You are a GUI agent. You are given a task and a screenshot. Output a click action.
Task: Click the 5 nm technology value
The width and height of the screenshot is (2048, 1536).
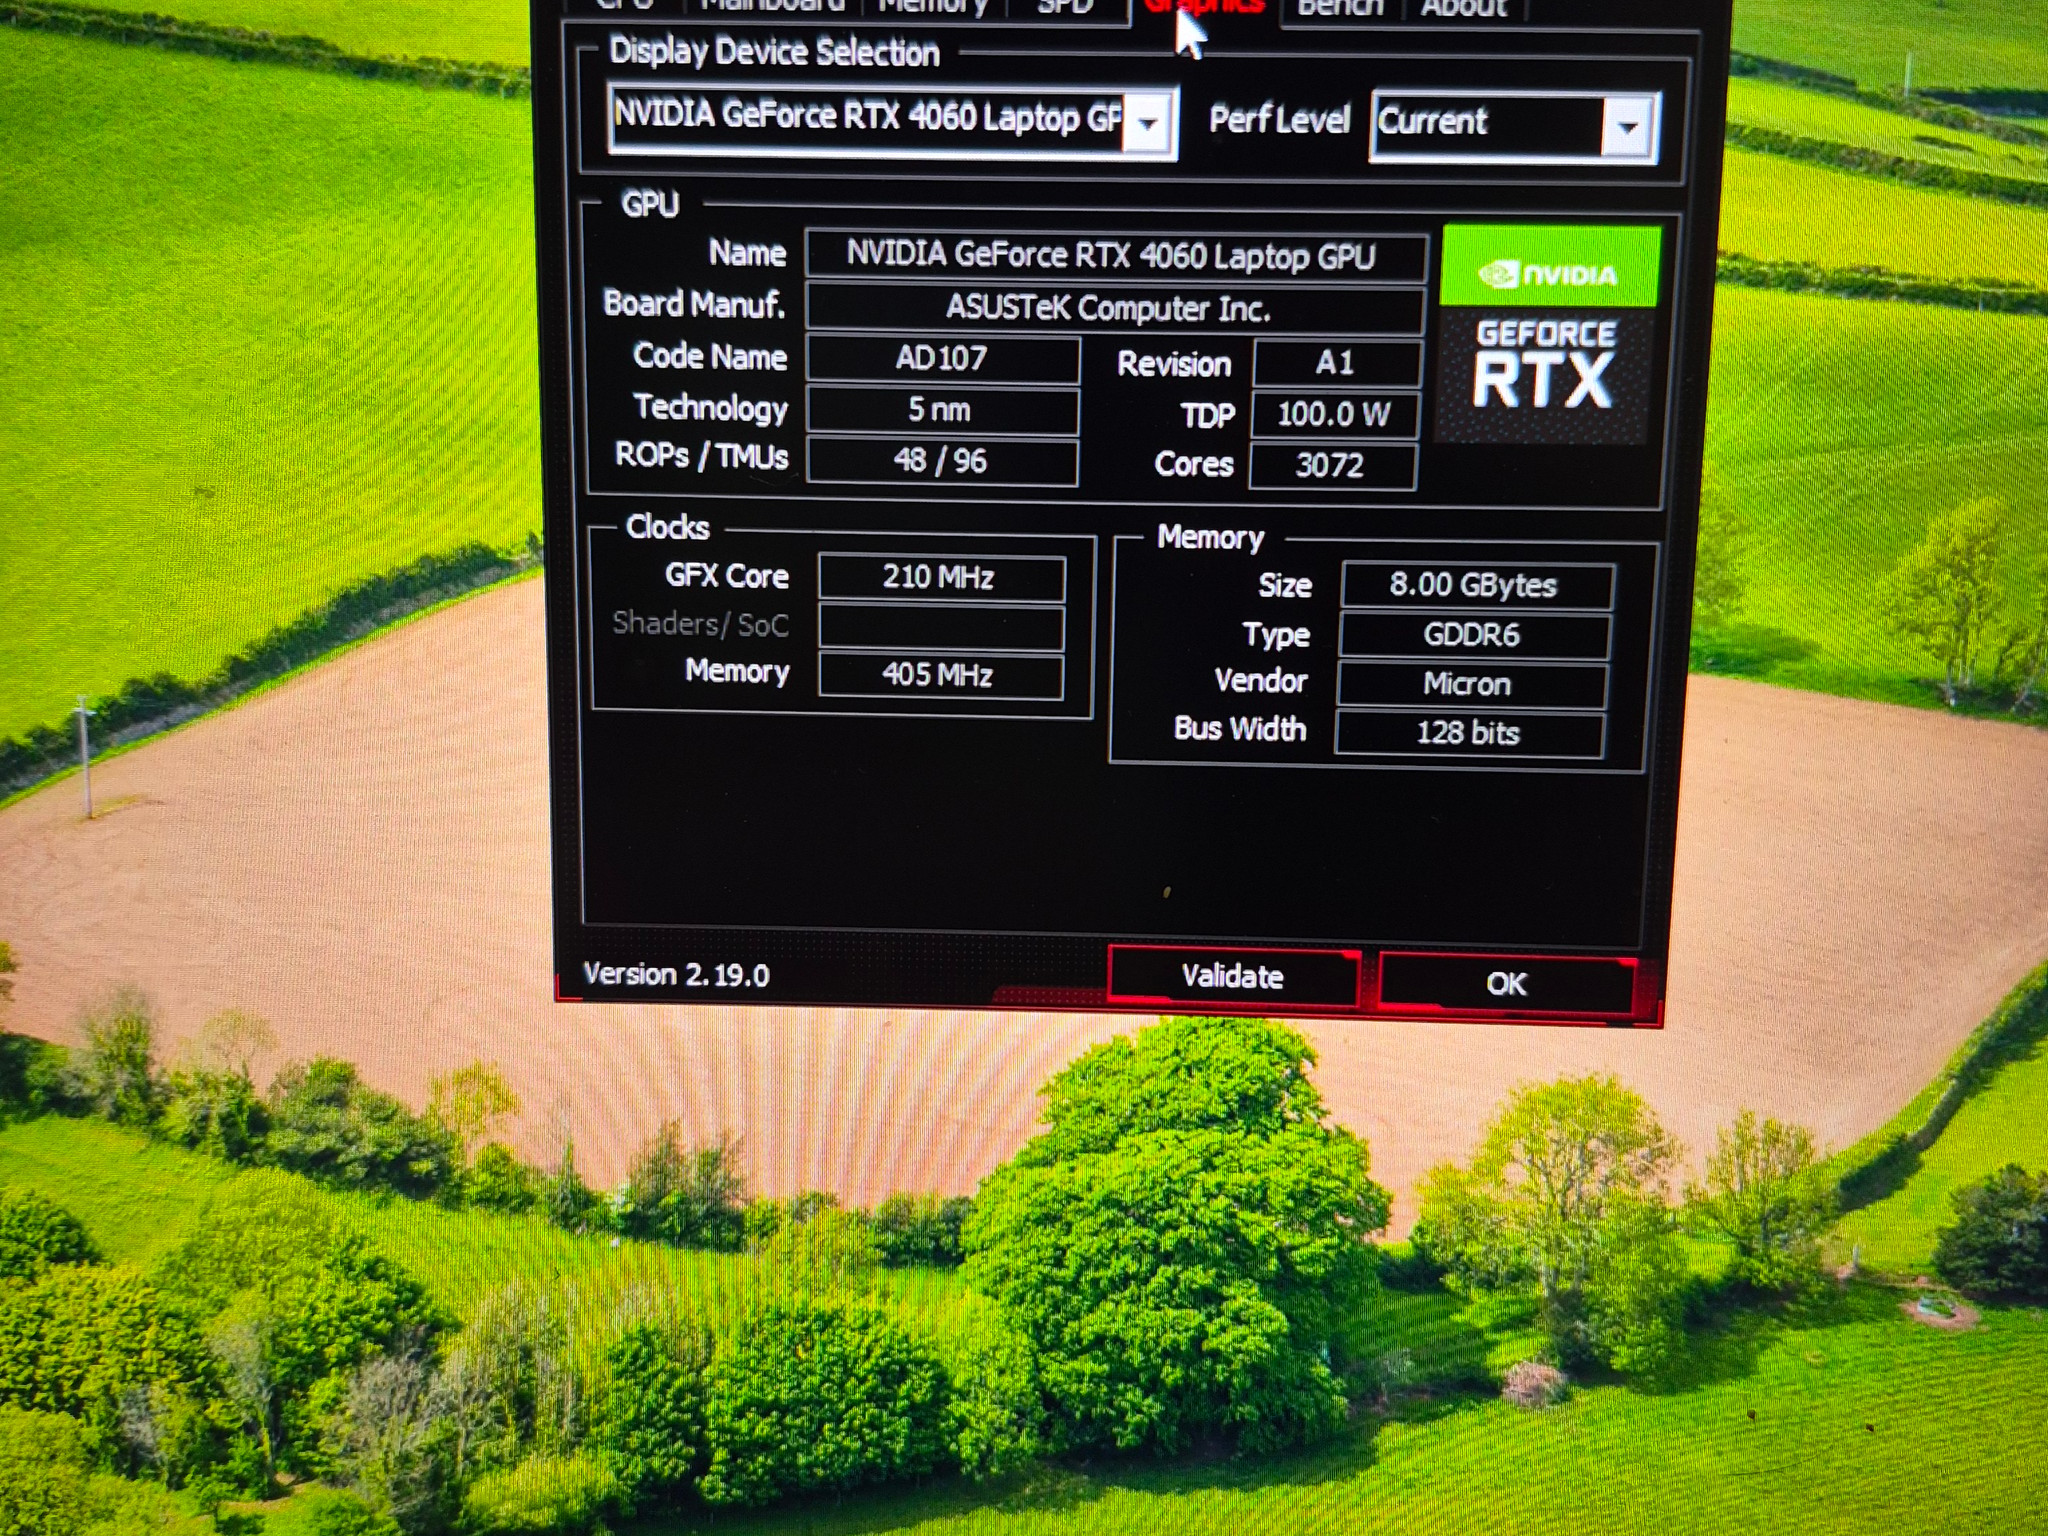pyautogui.click(x=941, y=409)
